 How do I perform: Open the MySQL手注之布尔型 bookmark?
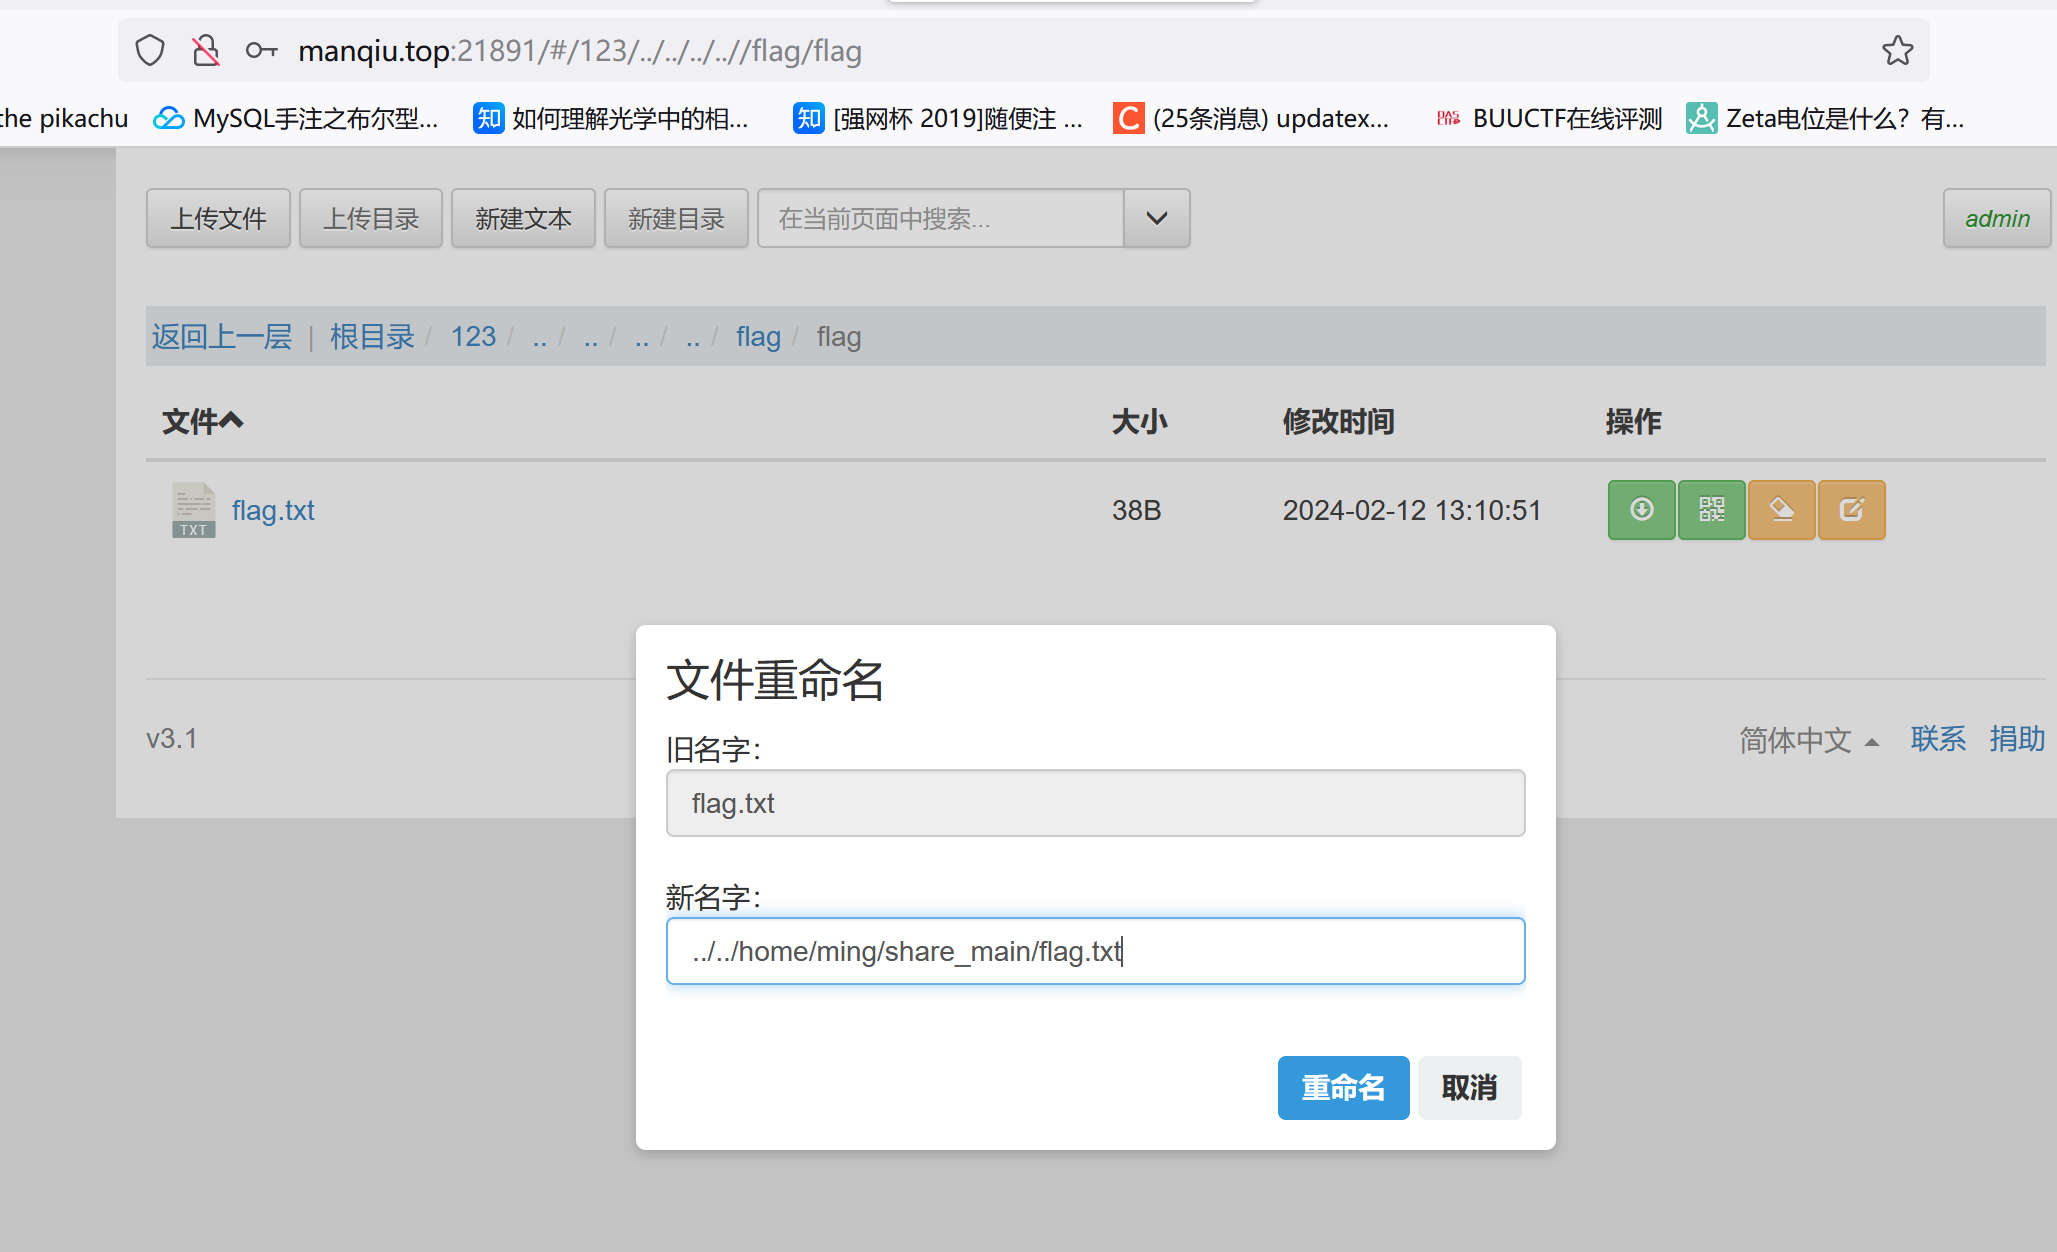pyautogui.click(x=296, y=118)
